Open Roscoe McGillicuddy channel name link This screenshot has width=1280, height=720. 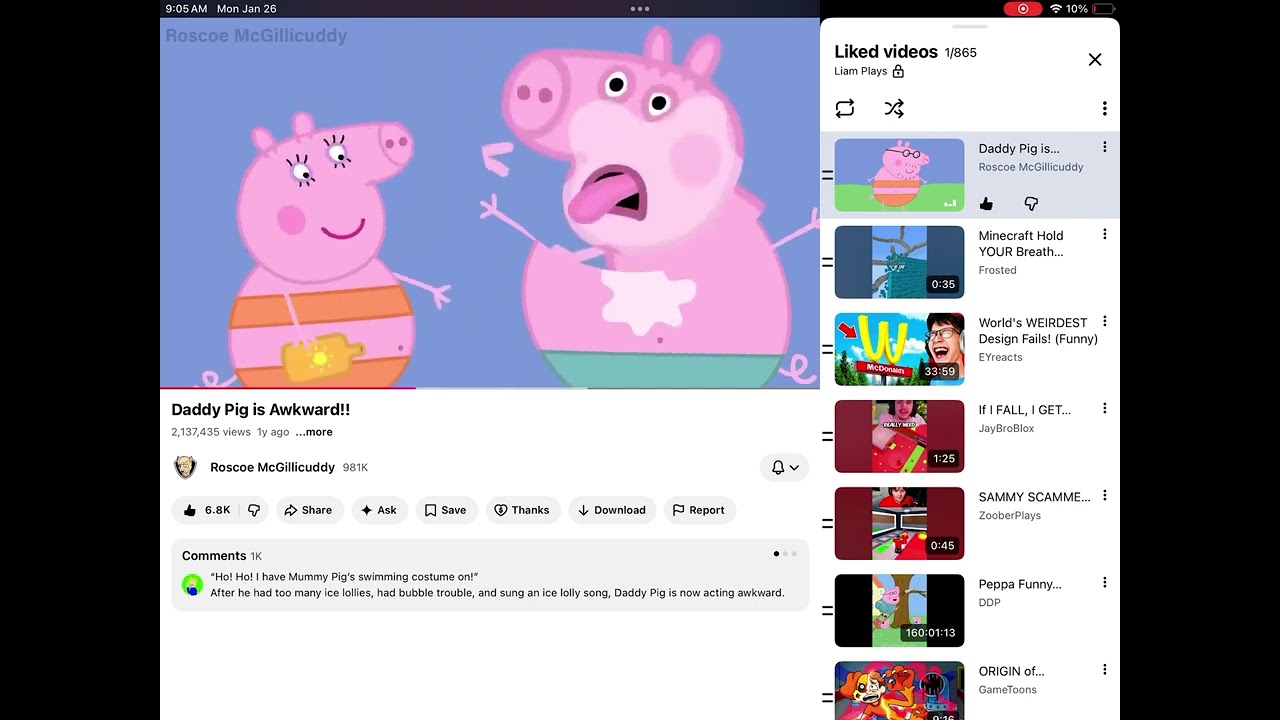click(x=272, y=467)
